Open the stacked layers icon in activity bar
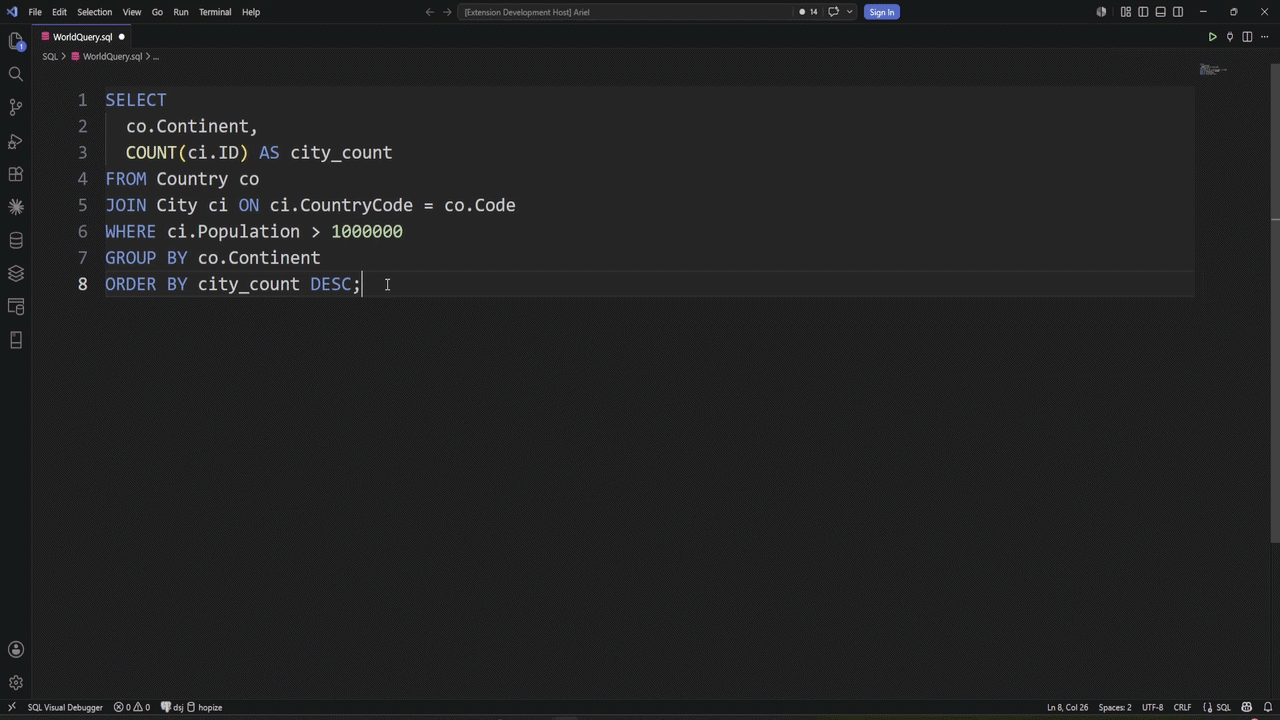This screenshot has width=1280, height=720. [x=16, y=273]
